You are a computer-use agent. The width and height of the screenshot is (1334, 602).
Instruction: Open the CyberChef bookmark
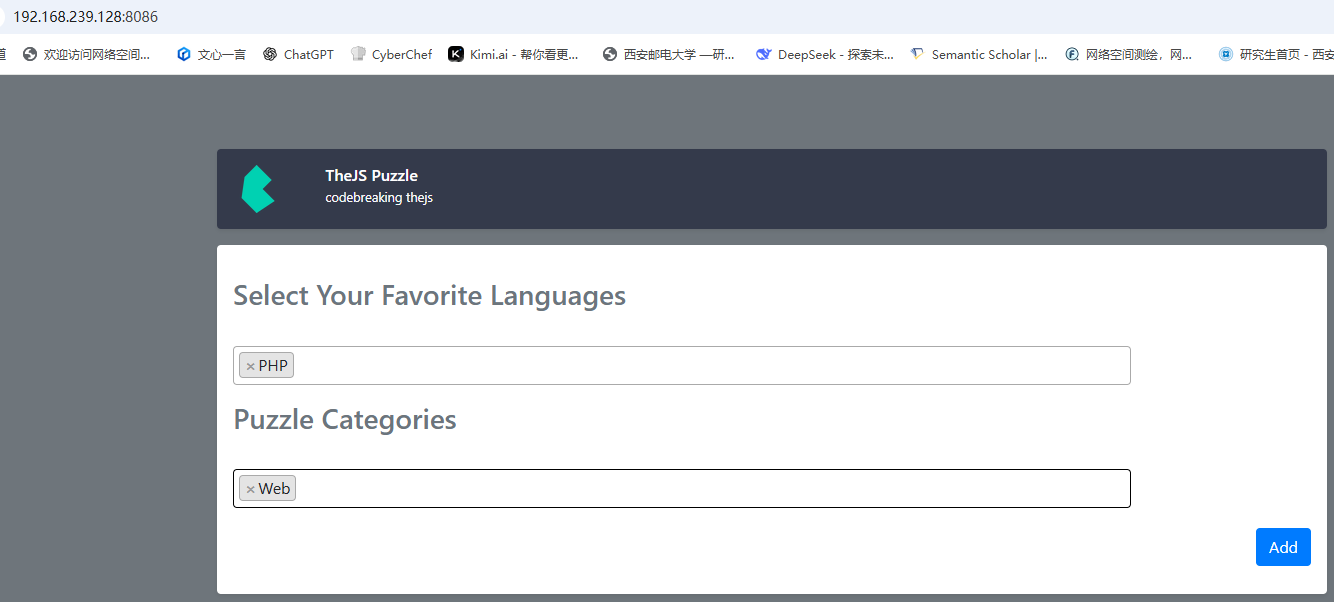(392, 55)
